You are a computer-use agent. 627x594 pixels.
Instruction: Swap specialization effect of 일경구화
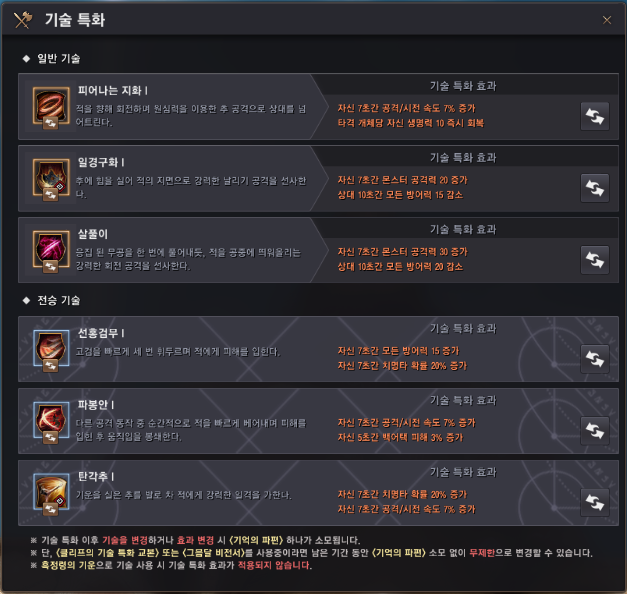point(595,188)
